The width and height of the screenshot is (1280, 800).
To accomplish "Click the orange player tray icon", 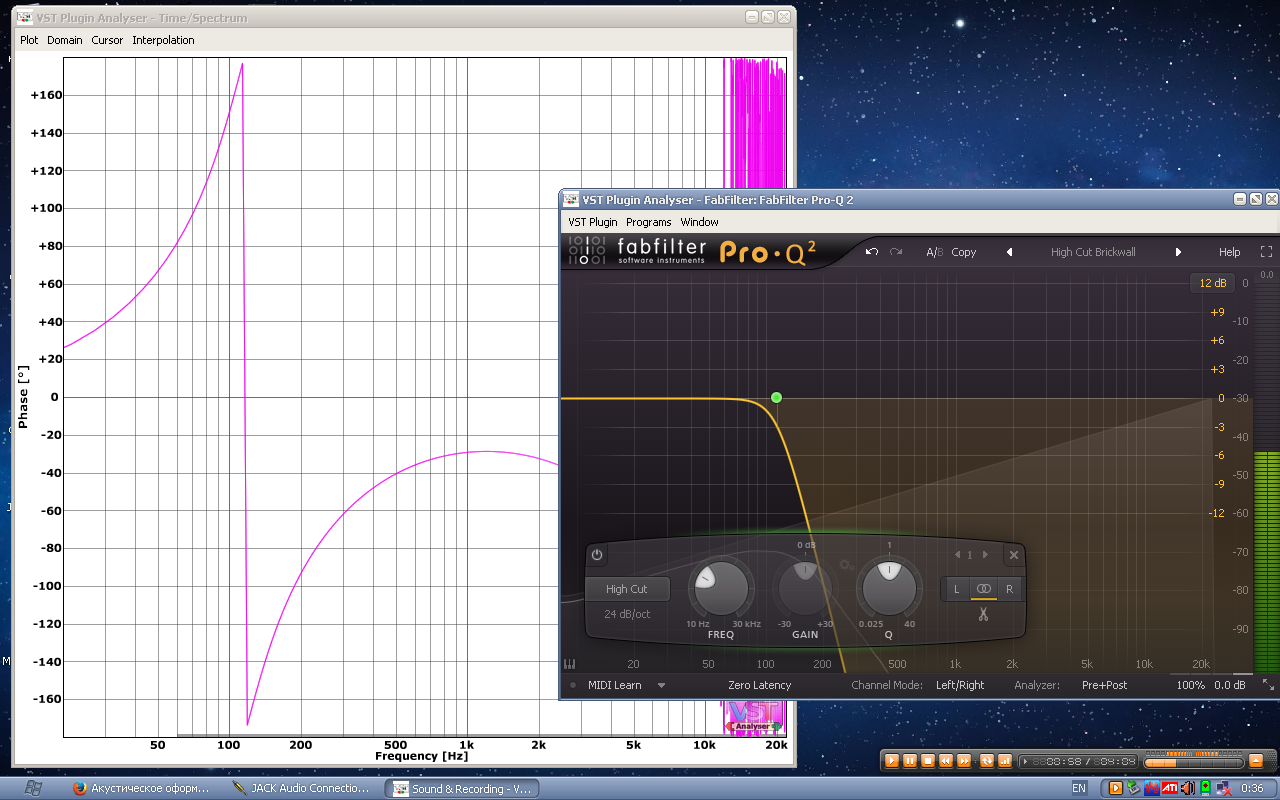I will [x=1116, y=788].
